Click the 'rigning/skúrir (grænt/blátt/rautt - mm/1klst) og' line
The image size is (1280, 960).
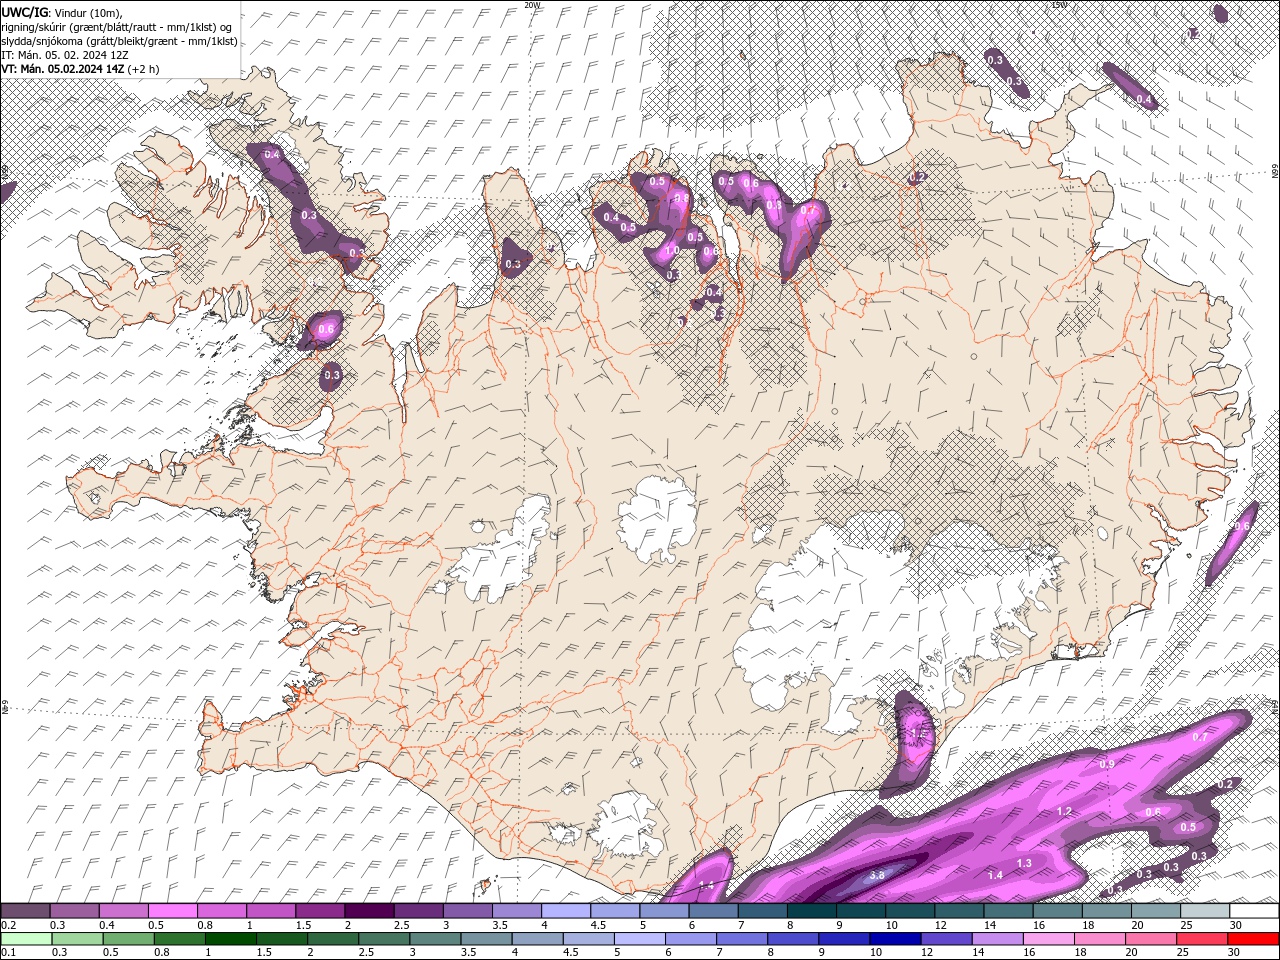click(117, 27)
